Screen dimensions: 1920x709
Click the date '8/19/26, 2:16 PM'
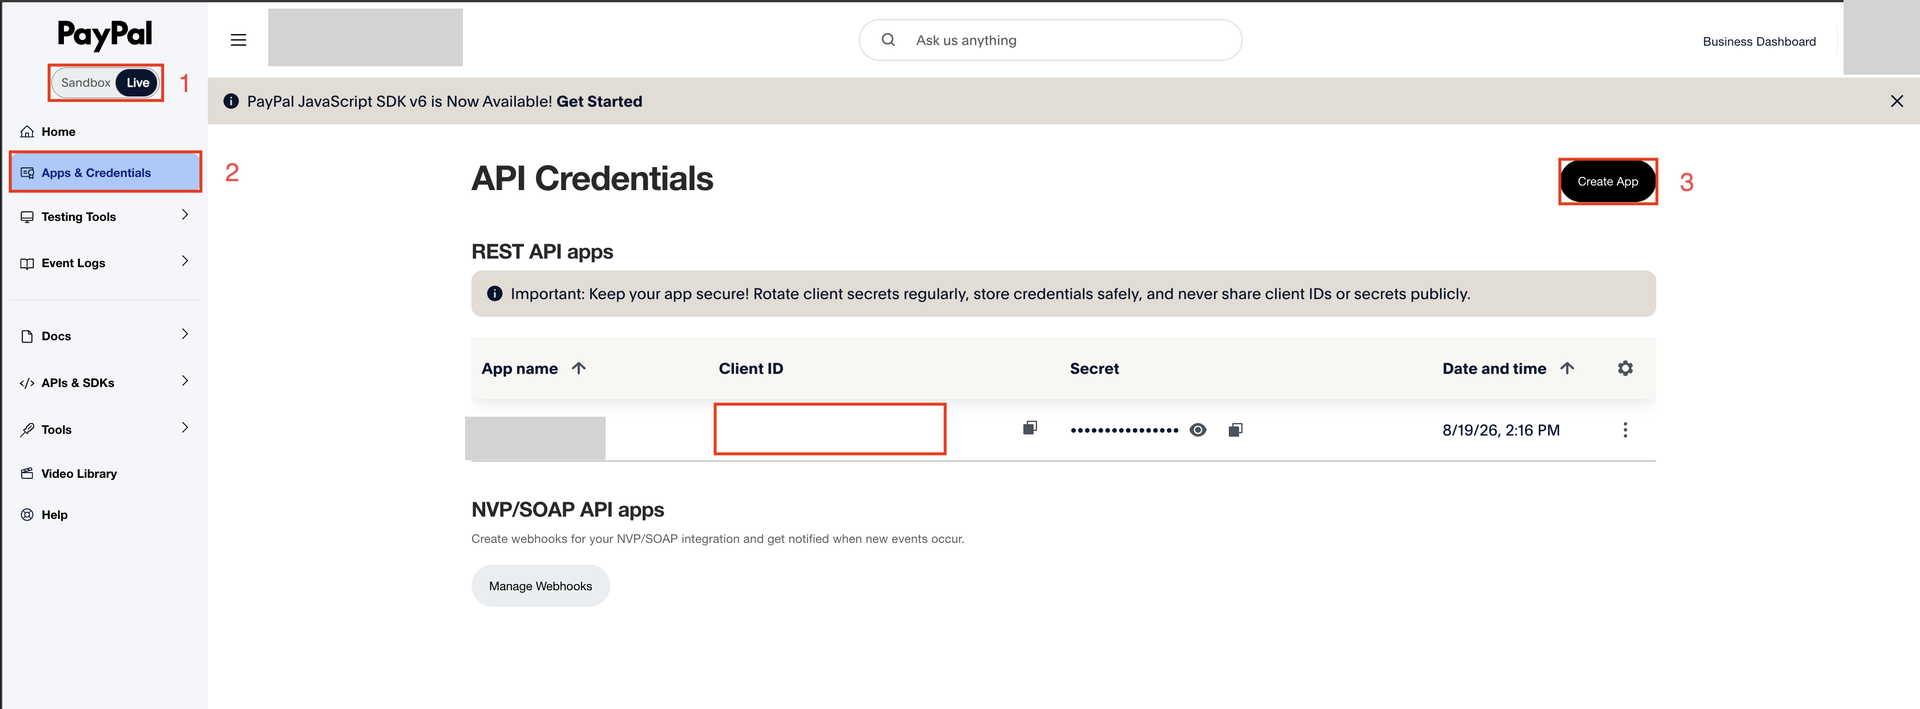click(x=1501, y=430)
